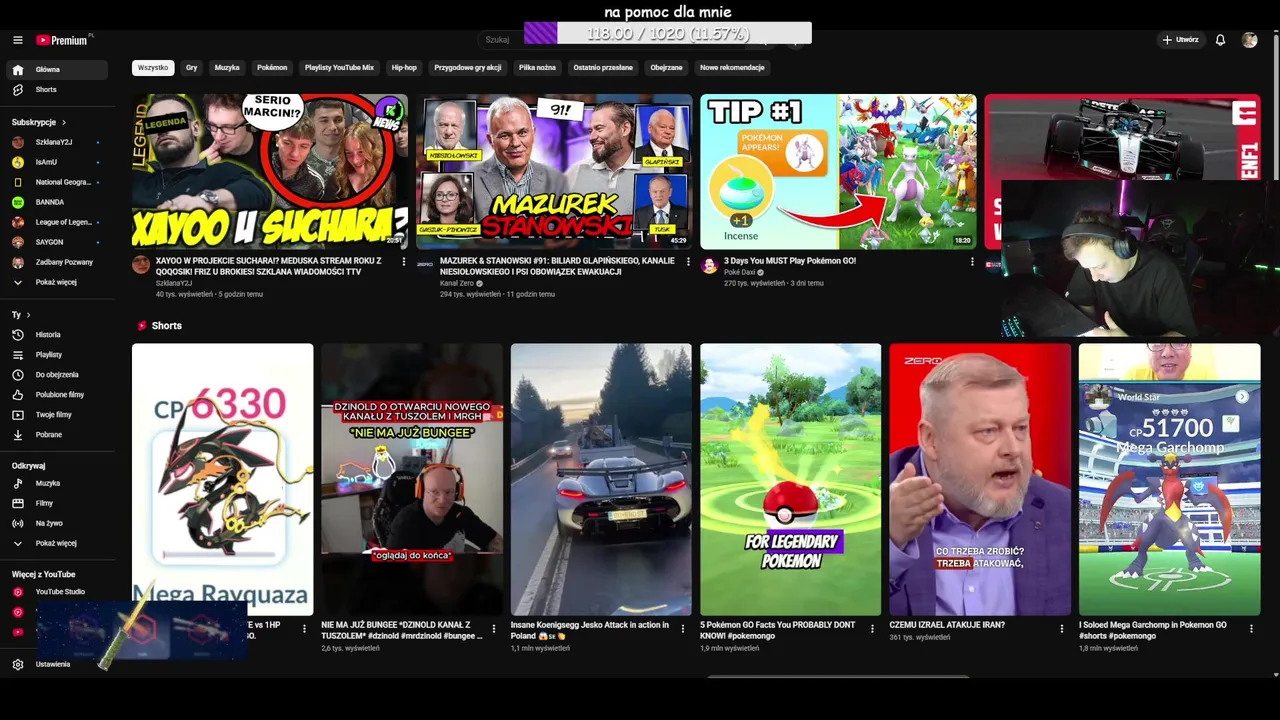Select the Piłka nożna filter chip
This screenshot has width=1280, height=720.
tap(537, 68)
